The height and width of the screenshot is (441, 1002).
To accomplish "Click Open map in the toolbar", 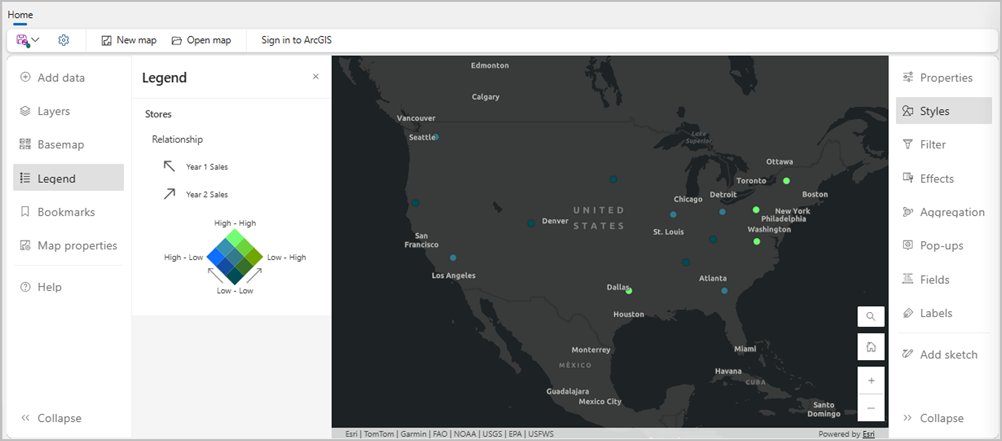I will (x=201, y=40).
